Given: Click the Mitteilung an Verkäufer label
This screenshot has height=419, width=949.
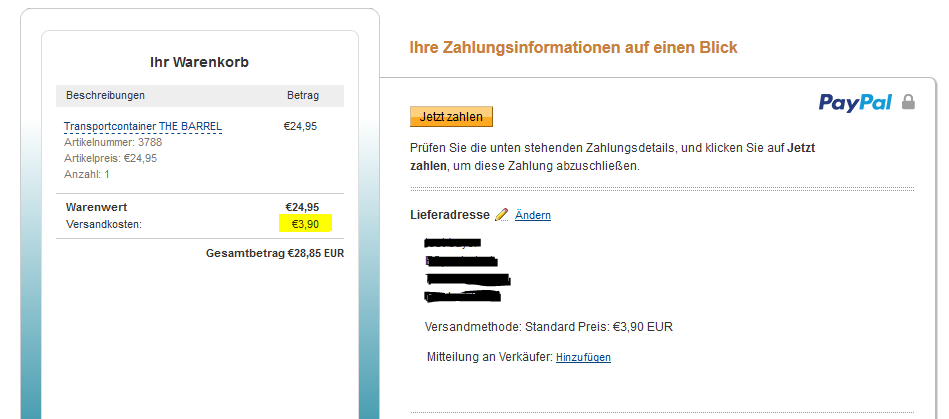Looking at the screenshot, I should [489, 357].
